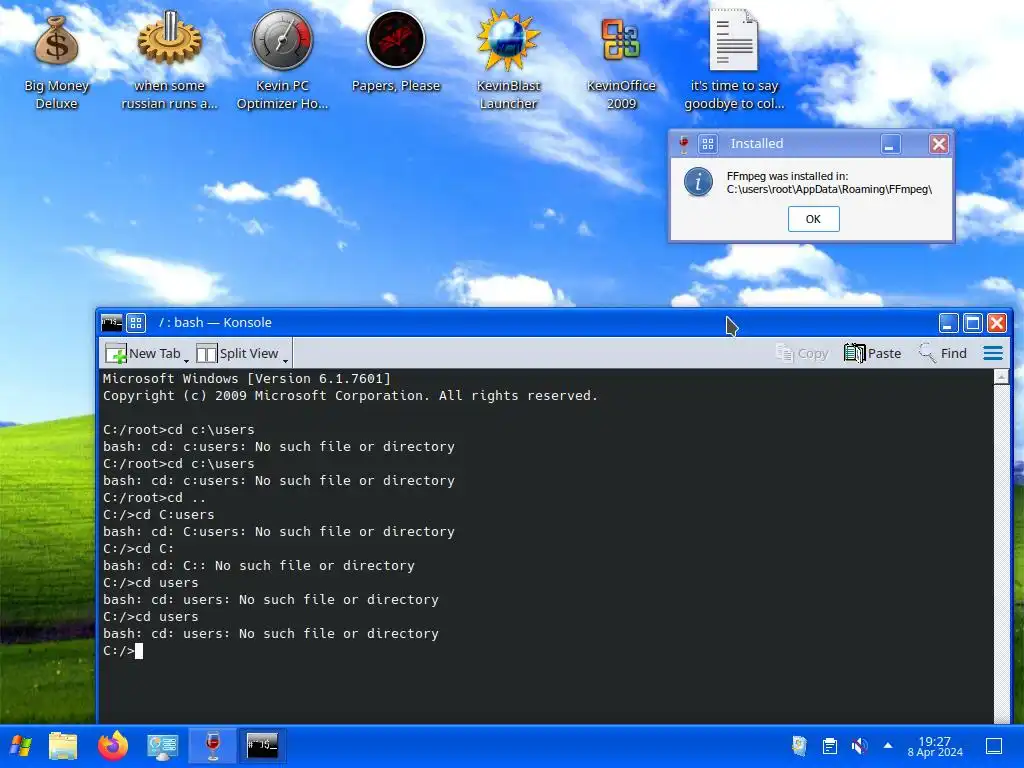The height and width of the screenshot is (768, 1024).
Task: Click the grid icon in the Installed dialog title bar
Action: tap(708, 144)
